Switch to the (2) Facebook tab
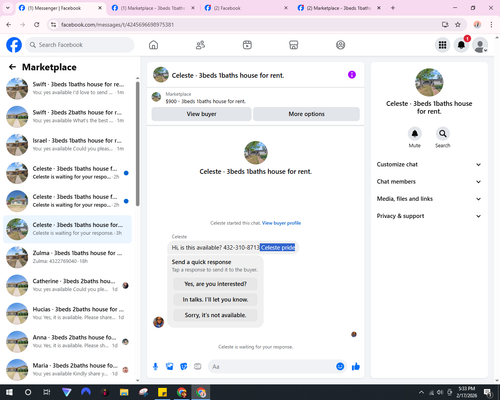 [246, 8]
